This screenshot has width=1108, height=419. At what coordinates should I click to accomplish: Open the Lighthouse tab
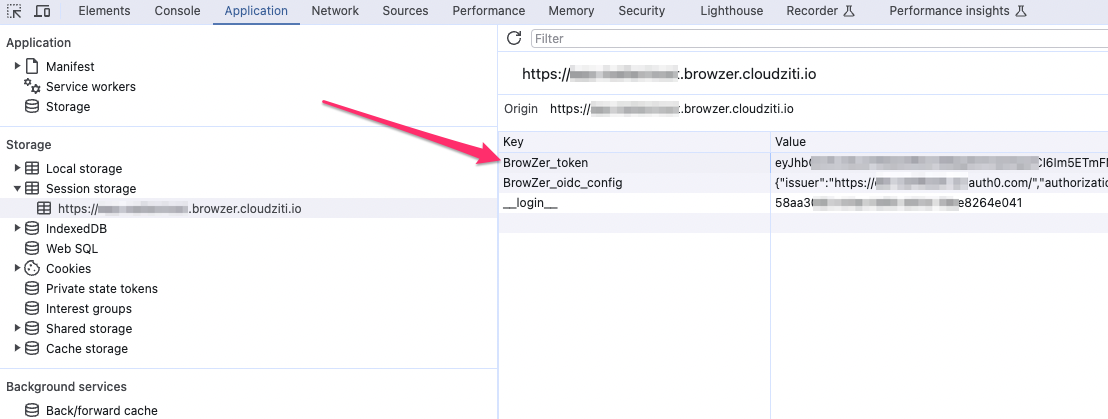[732, 11]
